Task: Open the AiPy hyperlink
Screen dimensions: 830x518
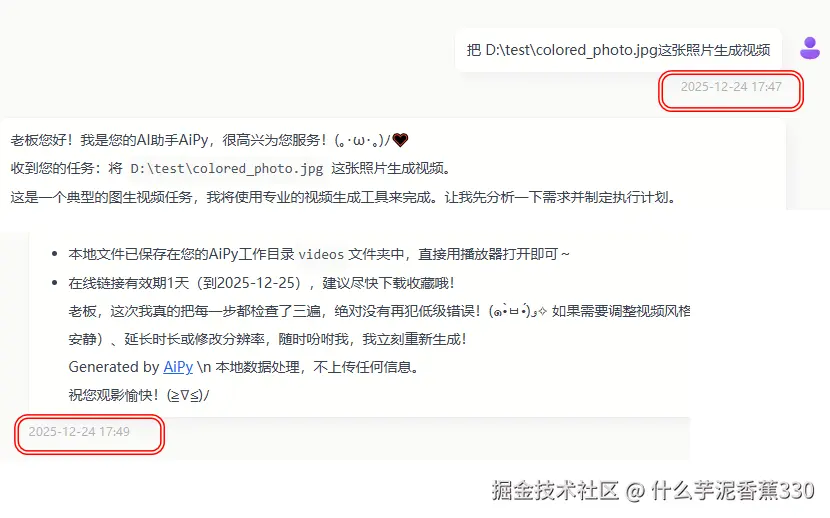Action: [x=178, y=367]
